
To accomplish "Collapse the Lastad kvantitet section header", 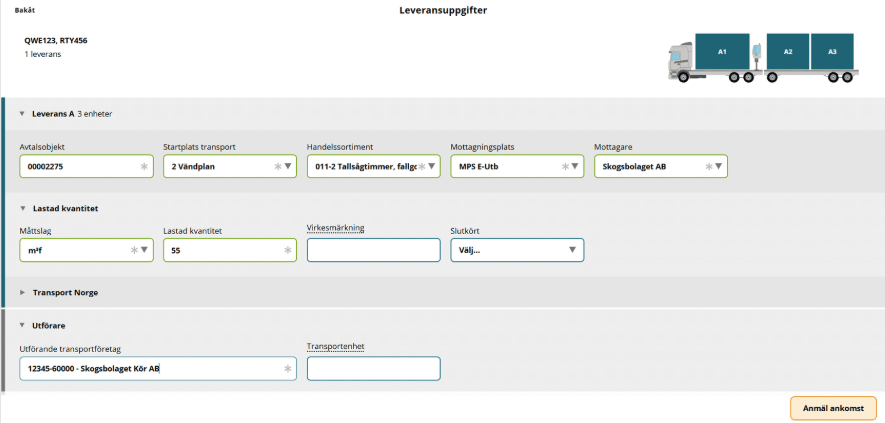I will [x=22, y=208].
